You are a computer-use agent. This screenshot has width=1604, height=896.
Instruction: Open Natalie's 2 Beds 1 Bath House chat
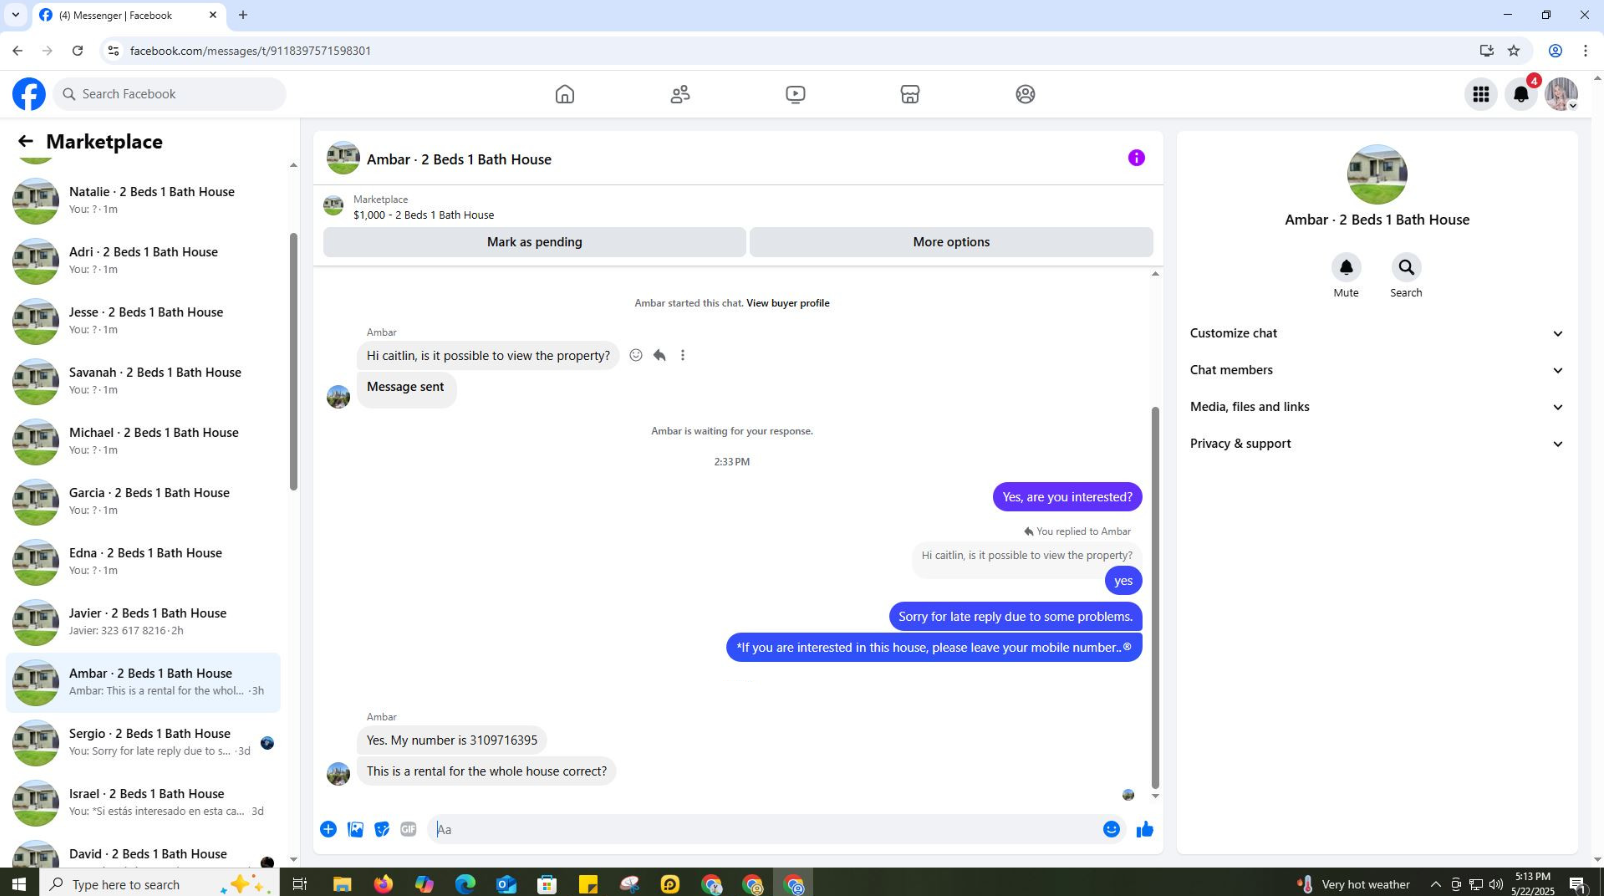(x=144, y=200)
